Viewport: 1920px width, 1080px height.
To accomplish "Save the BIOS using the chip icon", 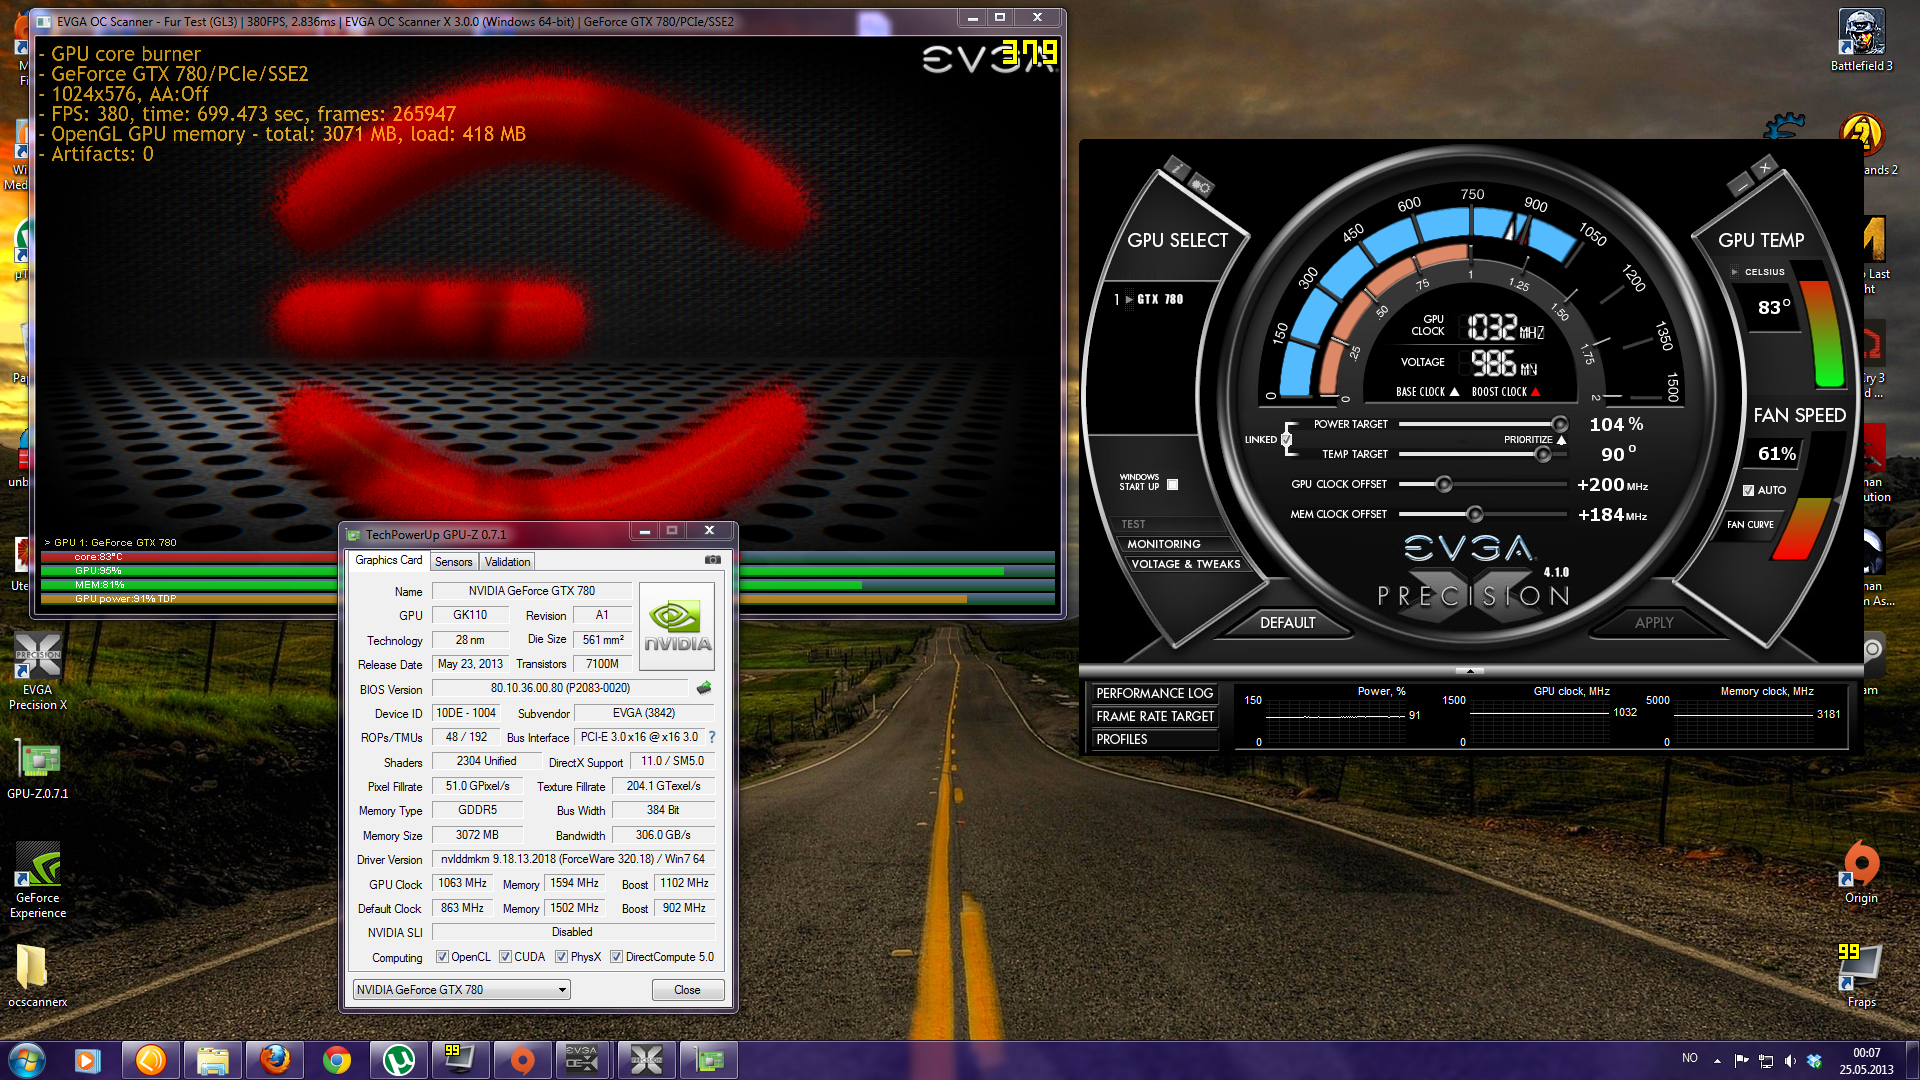I will [704, 688].
